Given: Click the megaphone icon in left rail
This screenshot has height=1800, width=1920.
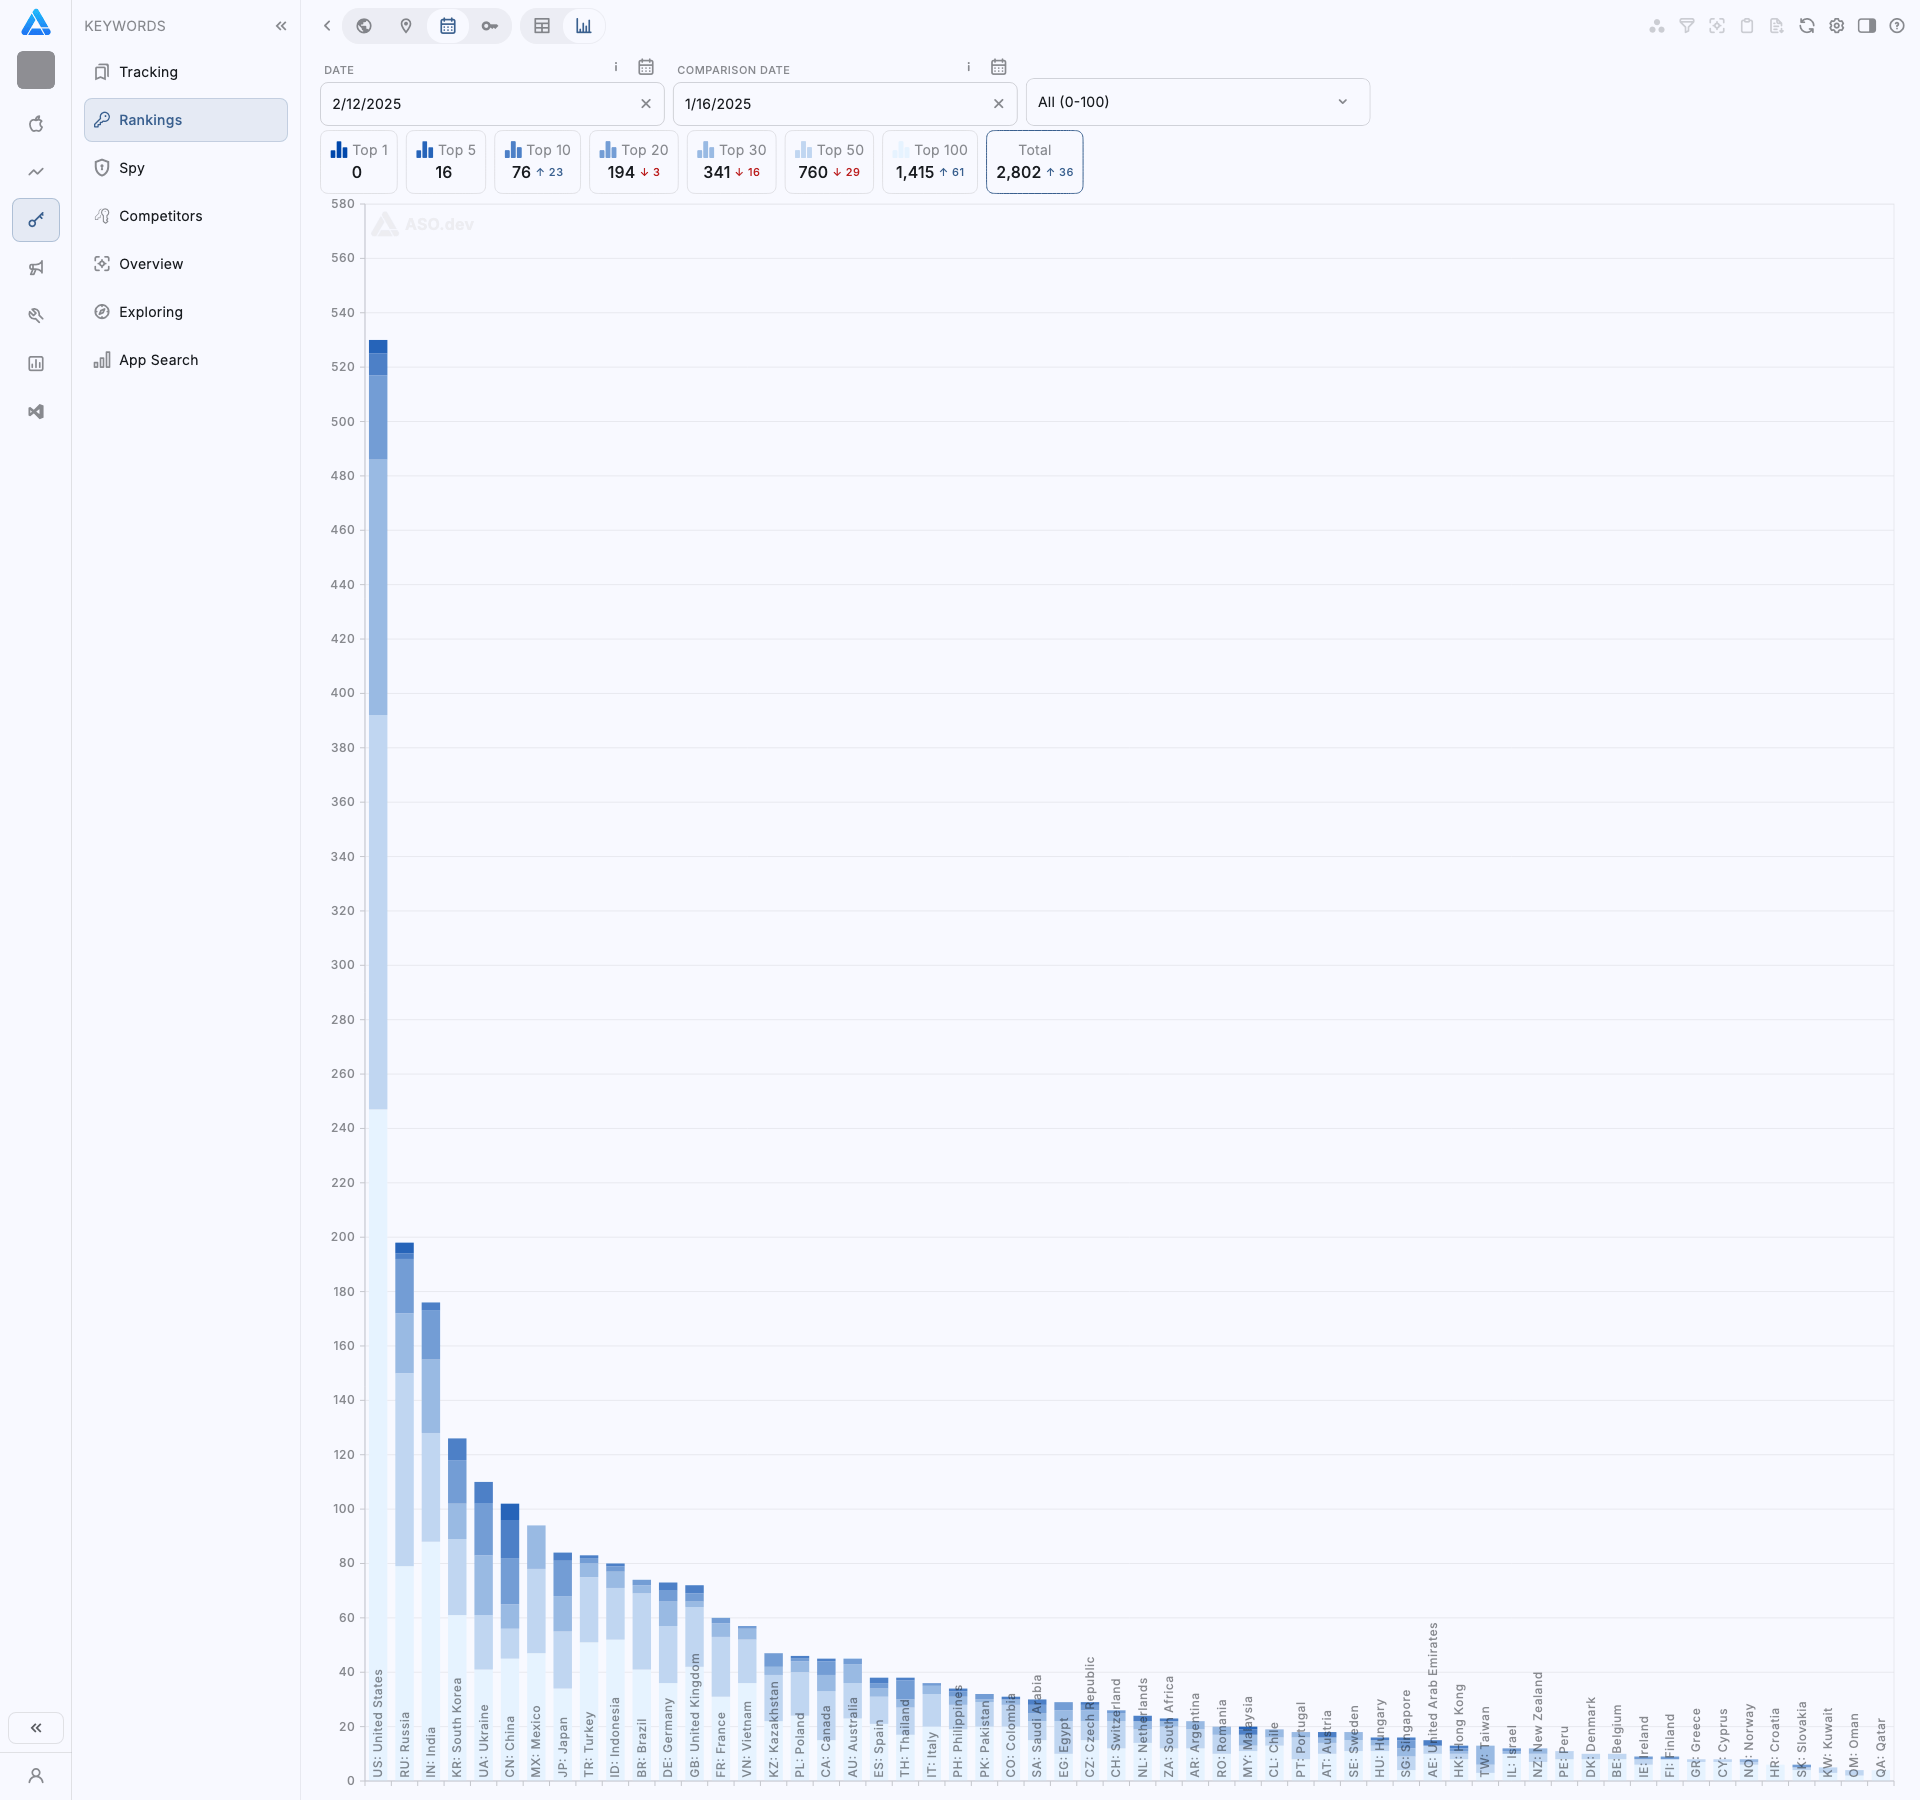Looking at the screenshot, I should pos(36,268).
